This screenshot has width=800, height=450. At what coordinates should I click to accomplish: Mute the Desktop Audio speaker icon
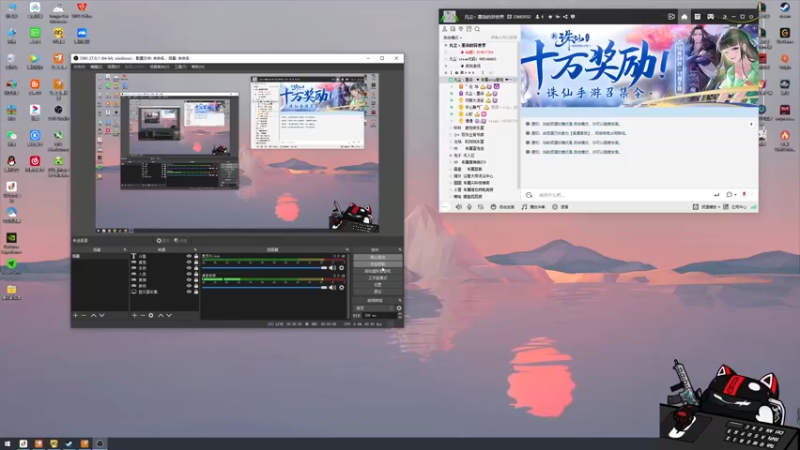coord(333,287)
